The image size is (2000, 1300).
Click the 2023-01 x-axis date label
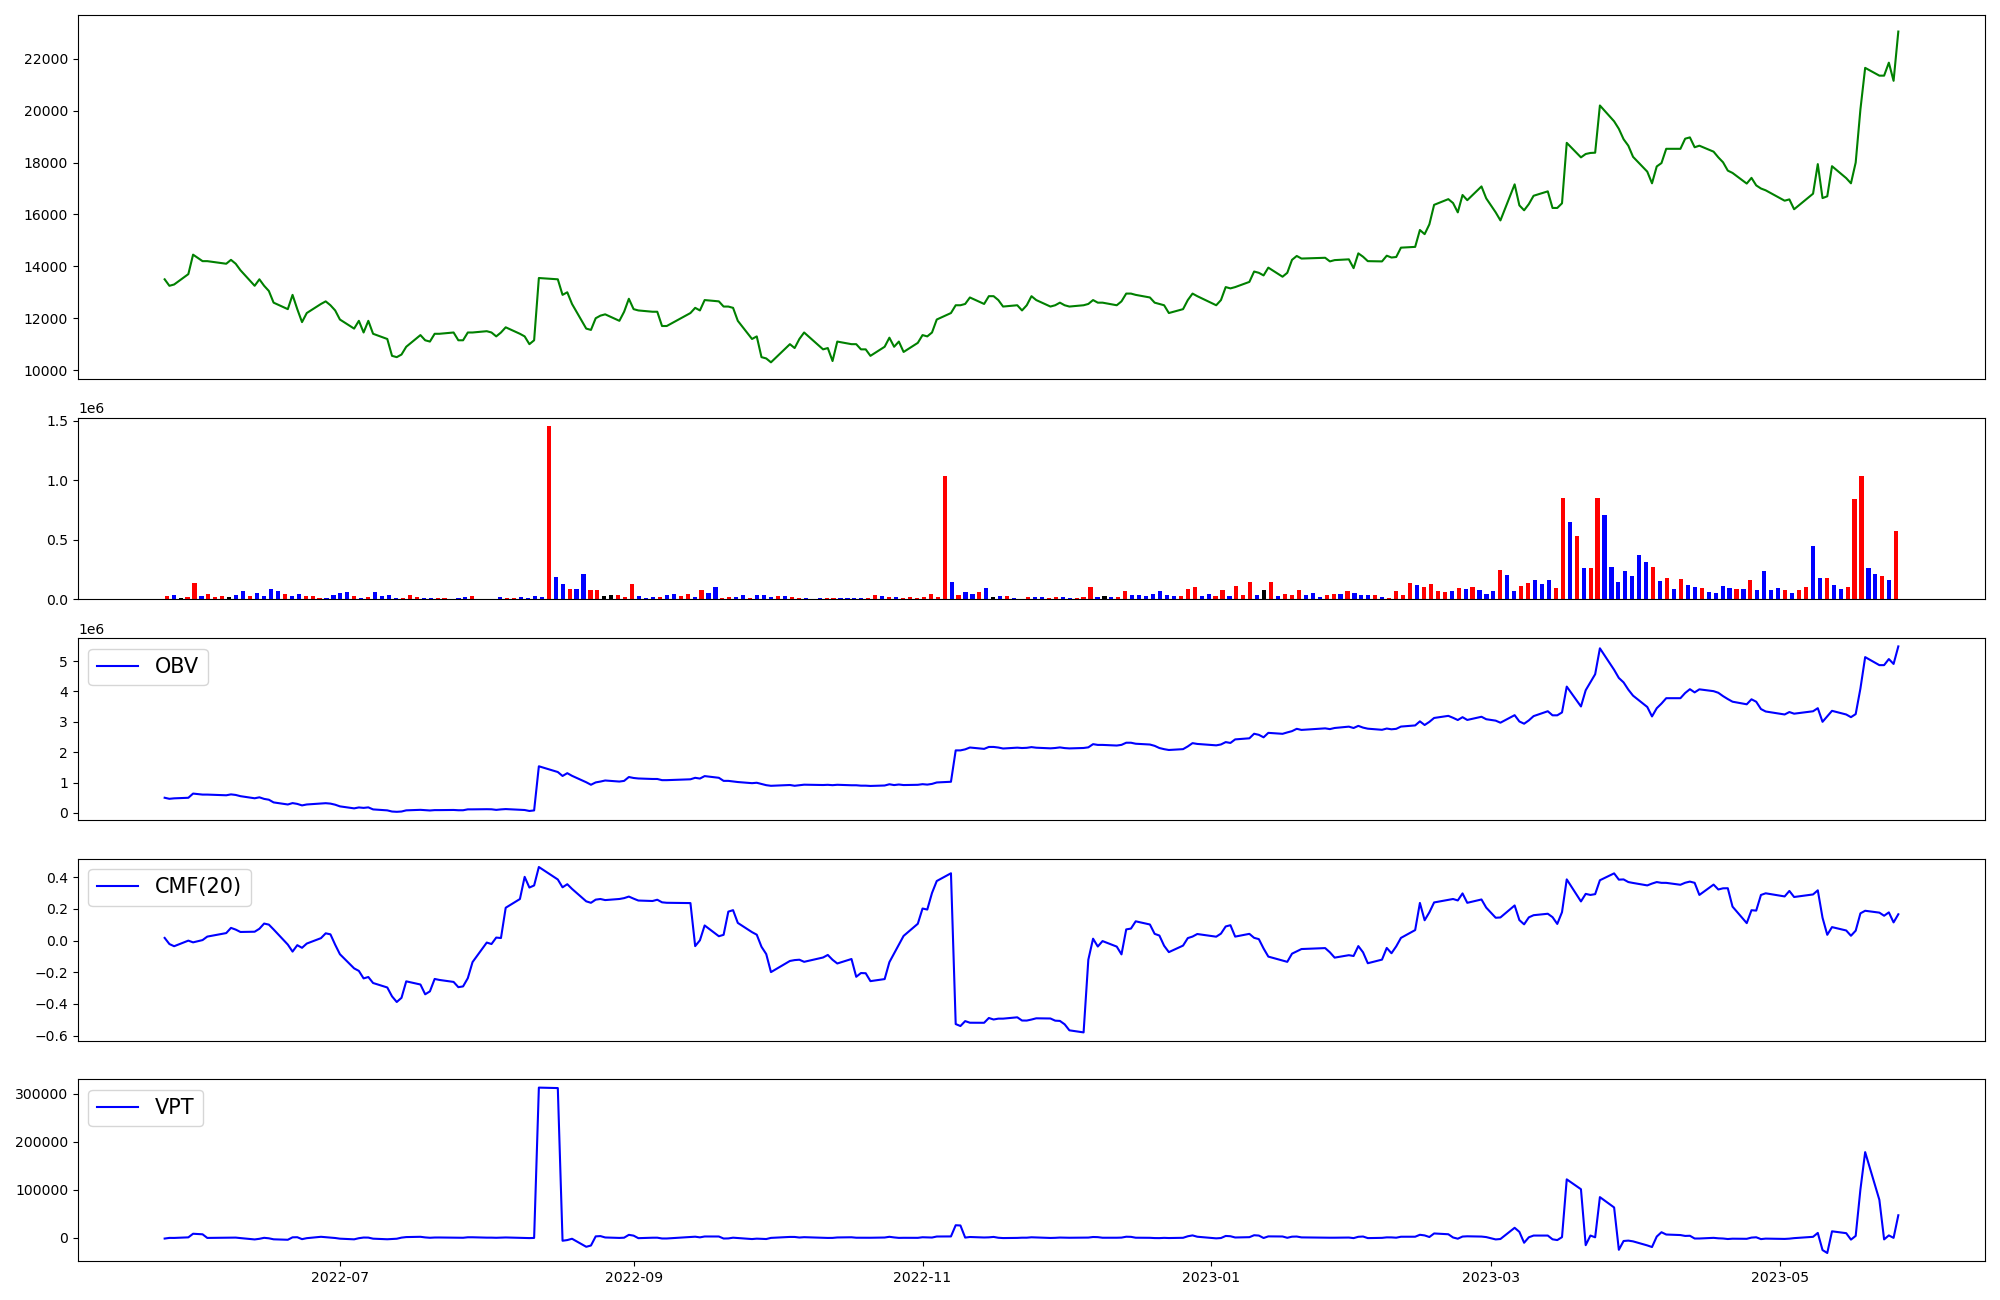[x=1211, y=1277]
